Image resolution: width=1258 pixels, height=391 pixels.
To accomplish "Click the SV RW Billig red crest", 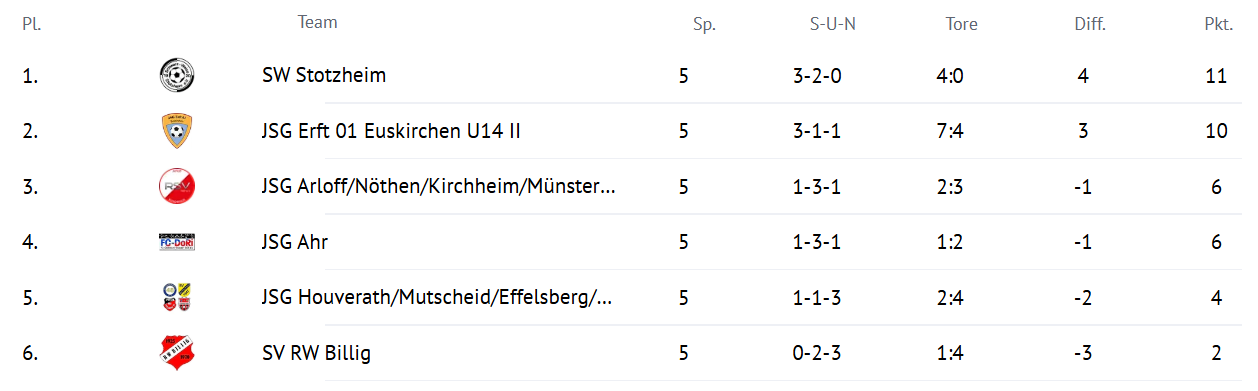I will pos(177,353).
